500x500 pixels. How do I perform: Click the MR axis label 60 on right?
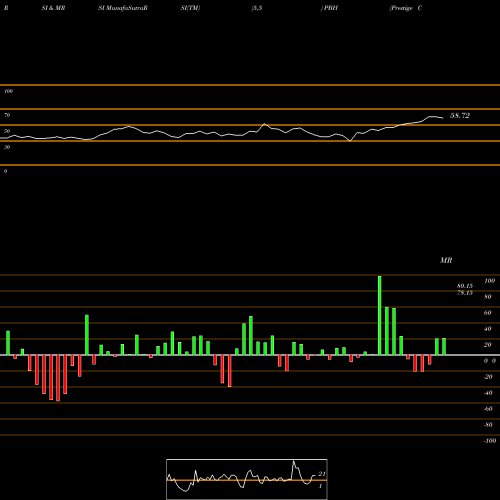488,313
